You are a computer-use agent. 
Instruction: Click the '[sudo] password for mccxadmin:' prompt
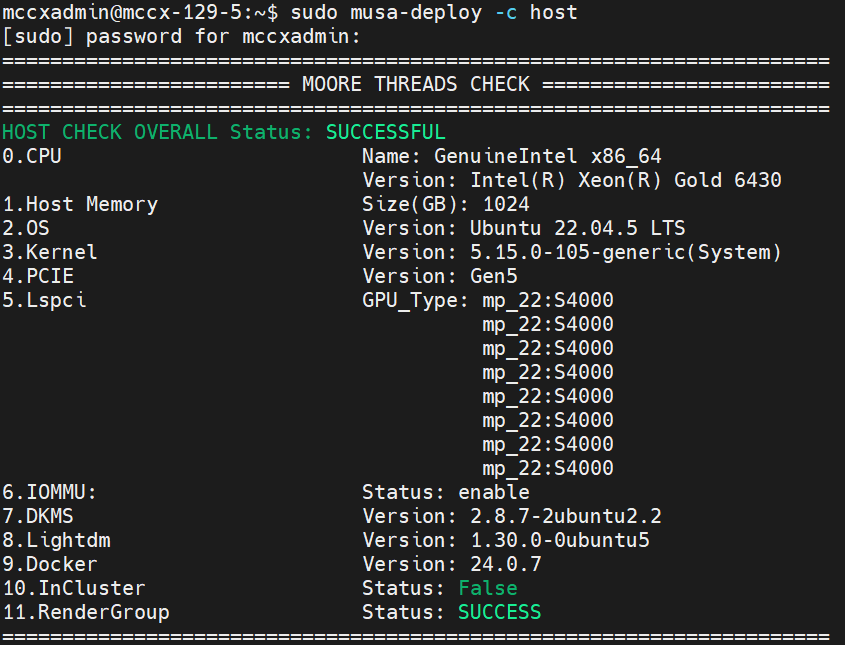click(182, 37)
